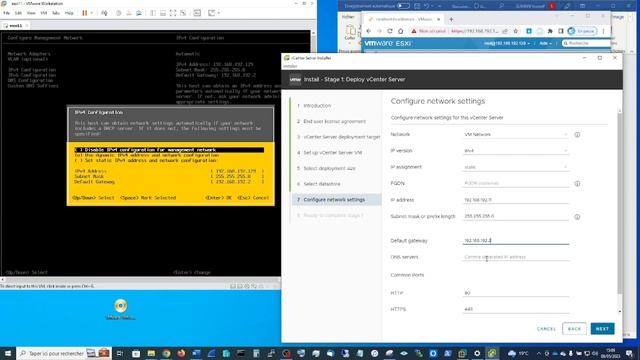Screen dimensions: 640x360
Task: Open Help menu in VMware Workstation
Action: pyautogui.click(x=69, y=13)
